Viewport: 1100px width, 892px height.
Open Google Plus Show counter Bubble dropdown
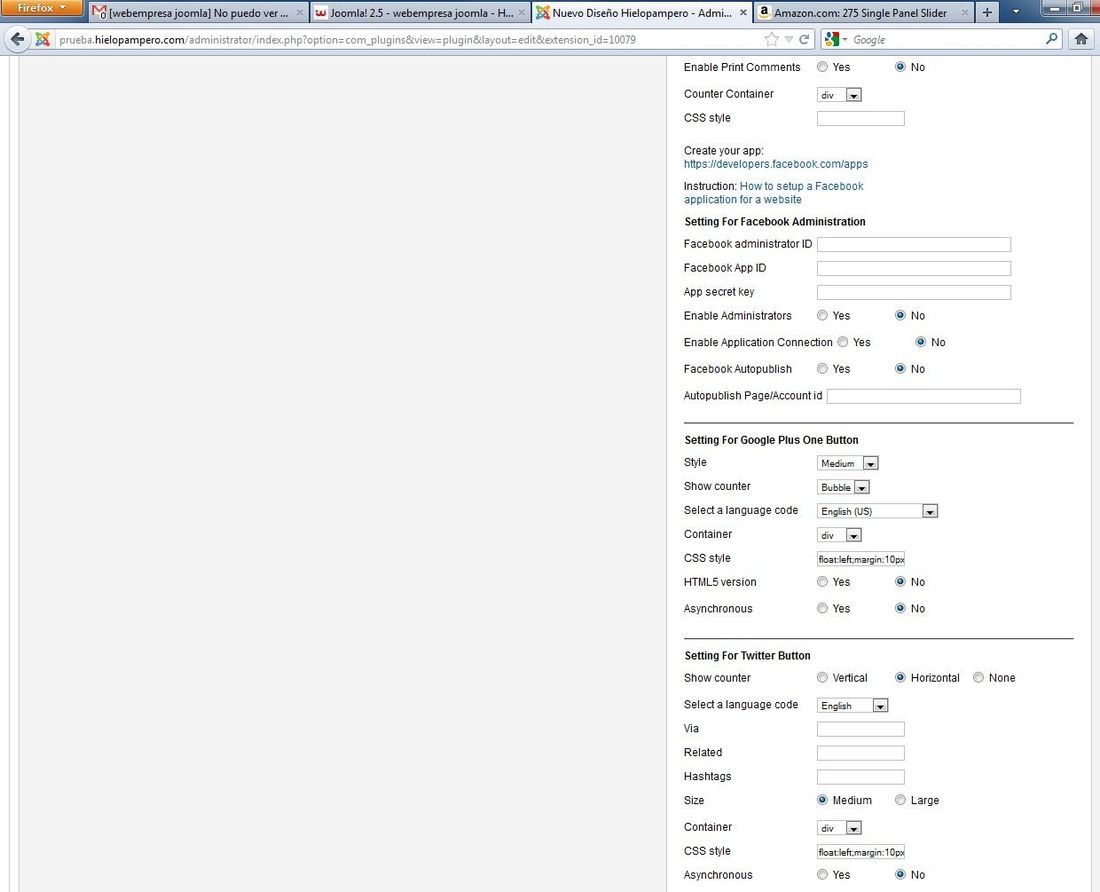pos(843,487)
